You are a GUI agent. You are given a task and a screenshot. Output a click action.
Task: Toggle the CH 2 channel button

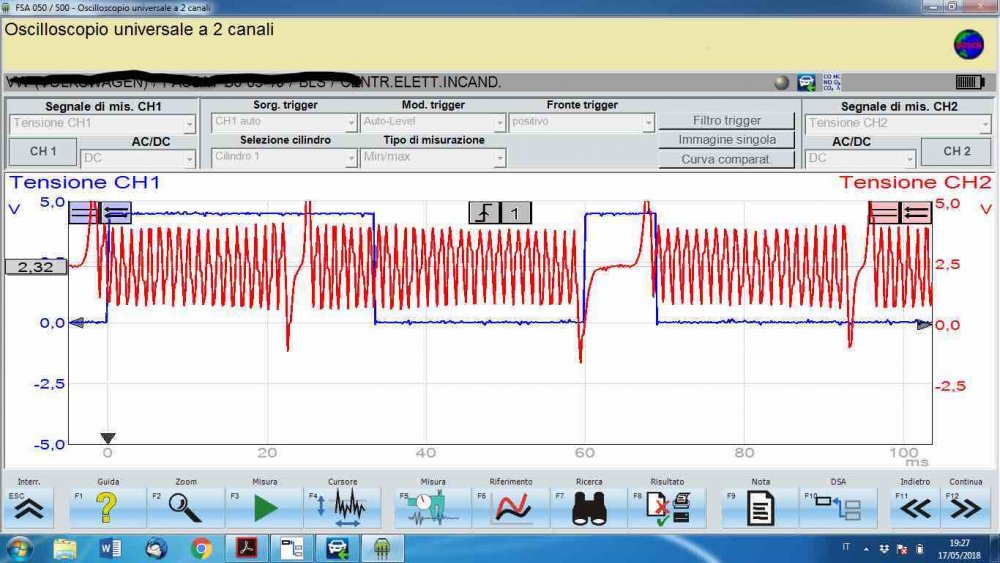point(957,151)
